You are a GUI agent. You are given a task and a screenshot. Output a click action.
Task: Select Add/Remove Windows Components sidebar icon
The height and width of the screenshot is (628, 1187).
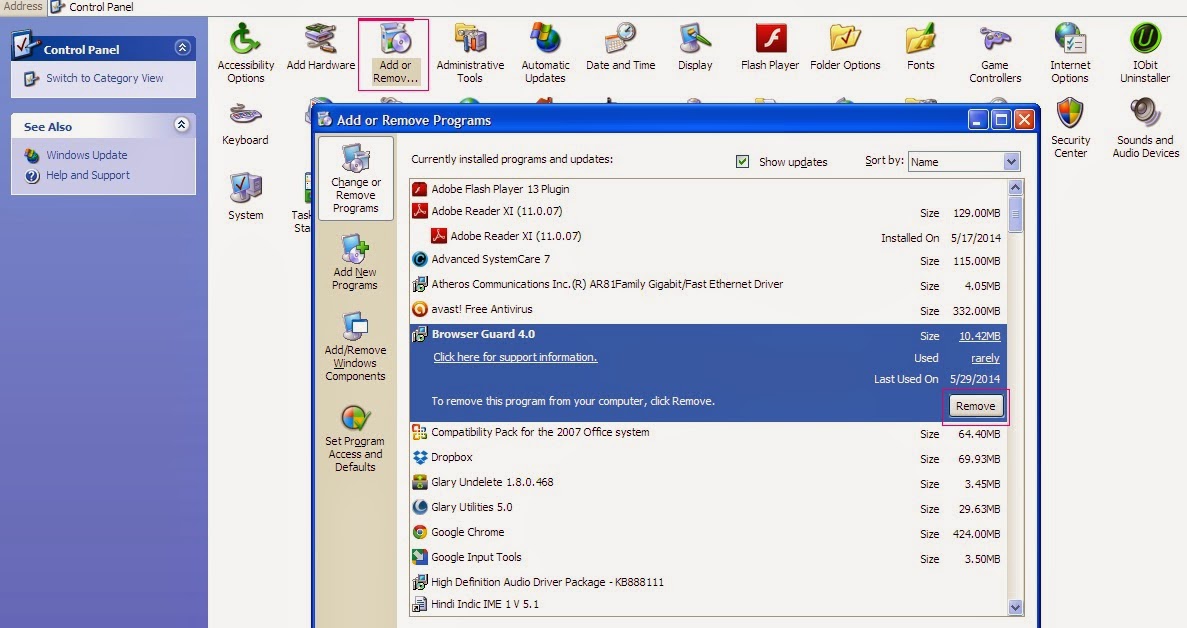click(x=355, y=347)
